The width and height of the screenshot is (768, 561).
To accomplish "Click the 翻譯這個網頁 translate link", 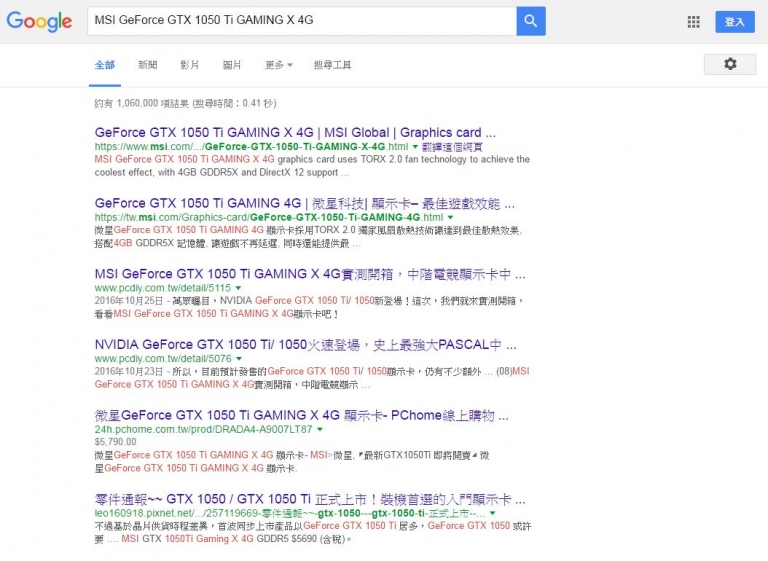I will pyautogui.click(x=452, y=147).
